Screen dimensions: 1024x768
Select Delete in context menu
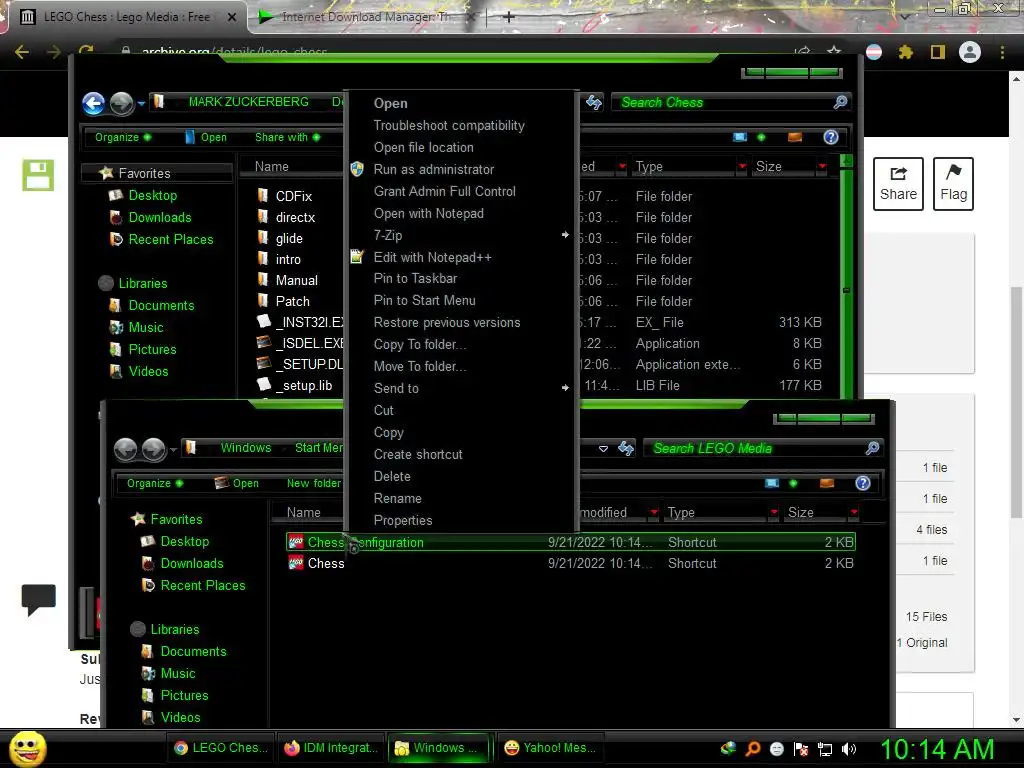[392, 477]
